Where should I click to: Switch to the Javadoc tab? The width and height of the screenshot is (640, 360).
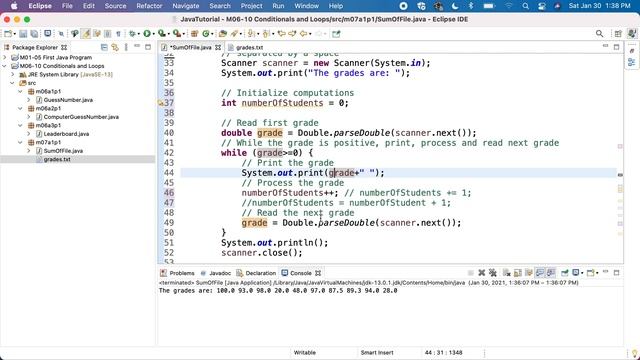[216, 273]
